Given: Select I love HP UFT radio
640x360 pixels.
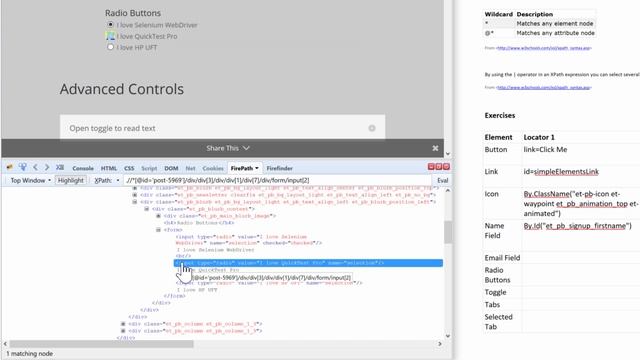Looking at the screenshot, I should click(x=110, y=47).
